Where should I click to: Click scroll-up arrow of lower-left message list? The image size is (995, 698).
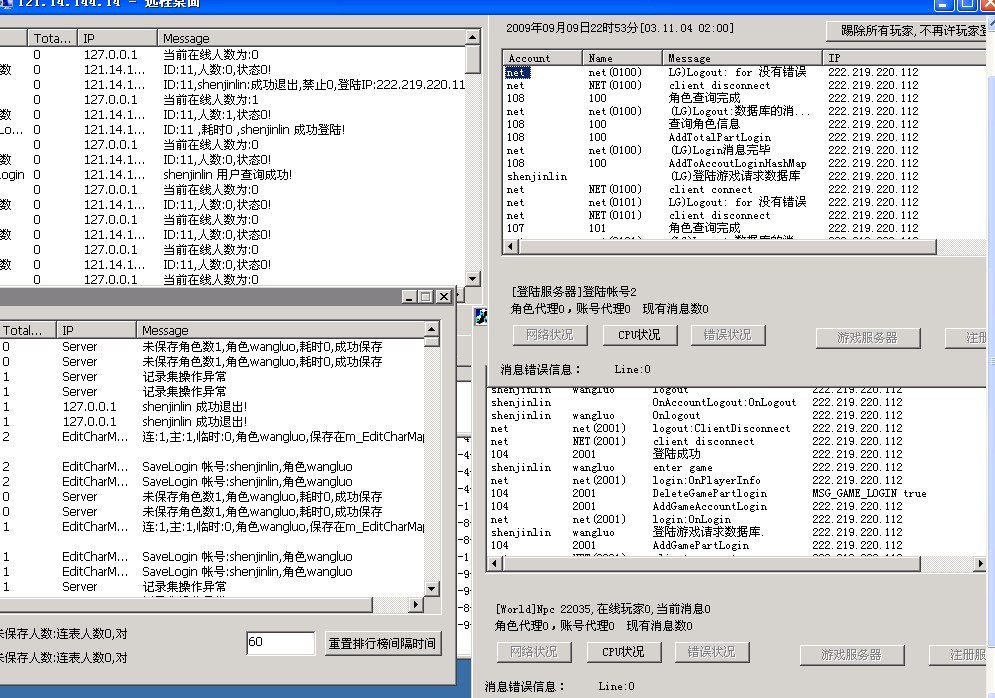coord(432,330)
